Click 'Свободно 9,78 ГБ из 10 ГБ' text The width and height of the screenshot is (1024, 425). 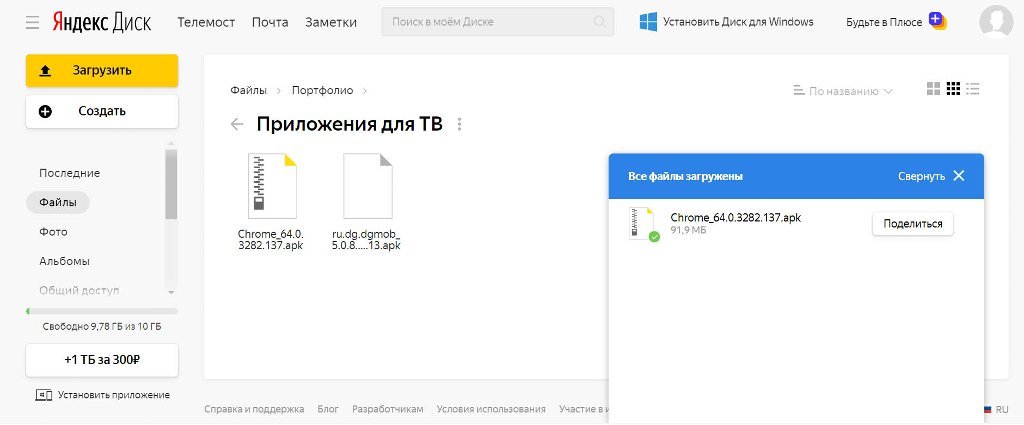tap(102, 326)
